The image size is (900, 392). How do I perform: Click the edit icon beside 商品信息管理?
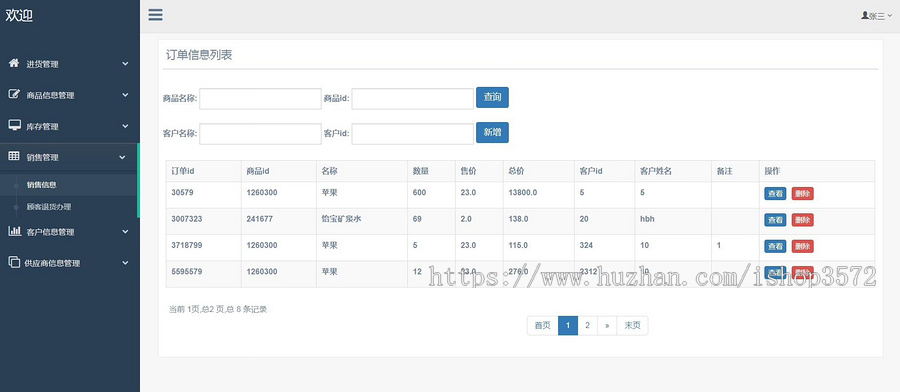click(14, 94)
